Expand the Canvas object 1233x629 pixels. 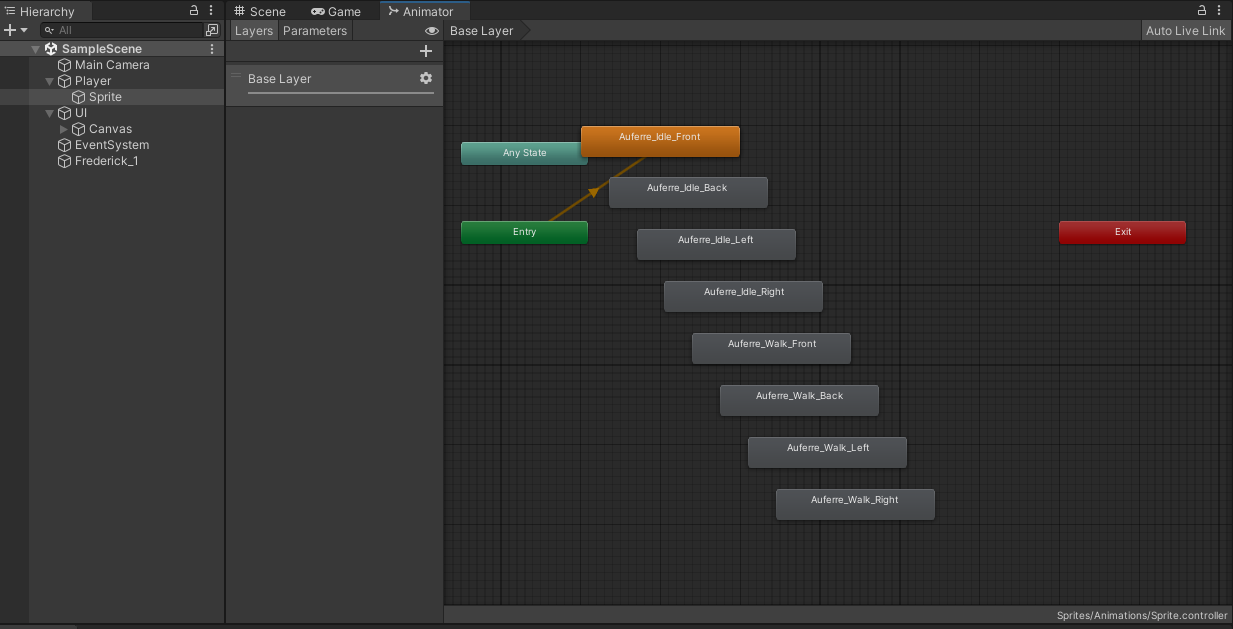tap(64, 129)
